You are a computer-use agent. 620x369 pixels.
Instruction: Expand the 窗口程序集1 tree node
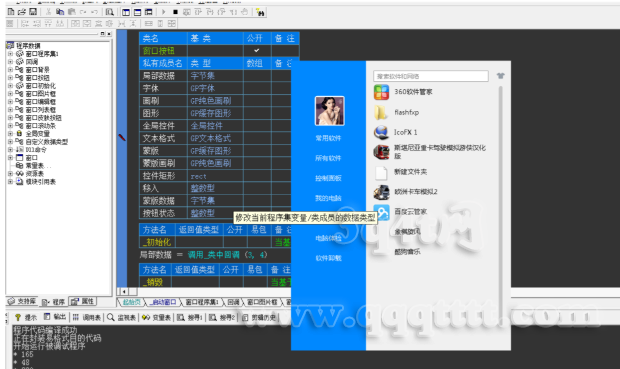[x=10, y=54]
